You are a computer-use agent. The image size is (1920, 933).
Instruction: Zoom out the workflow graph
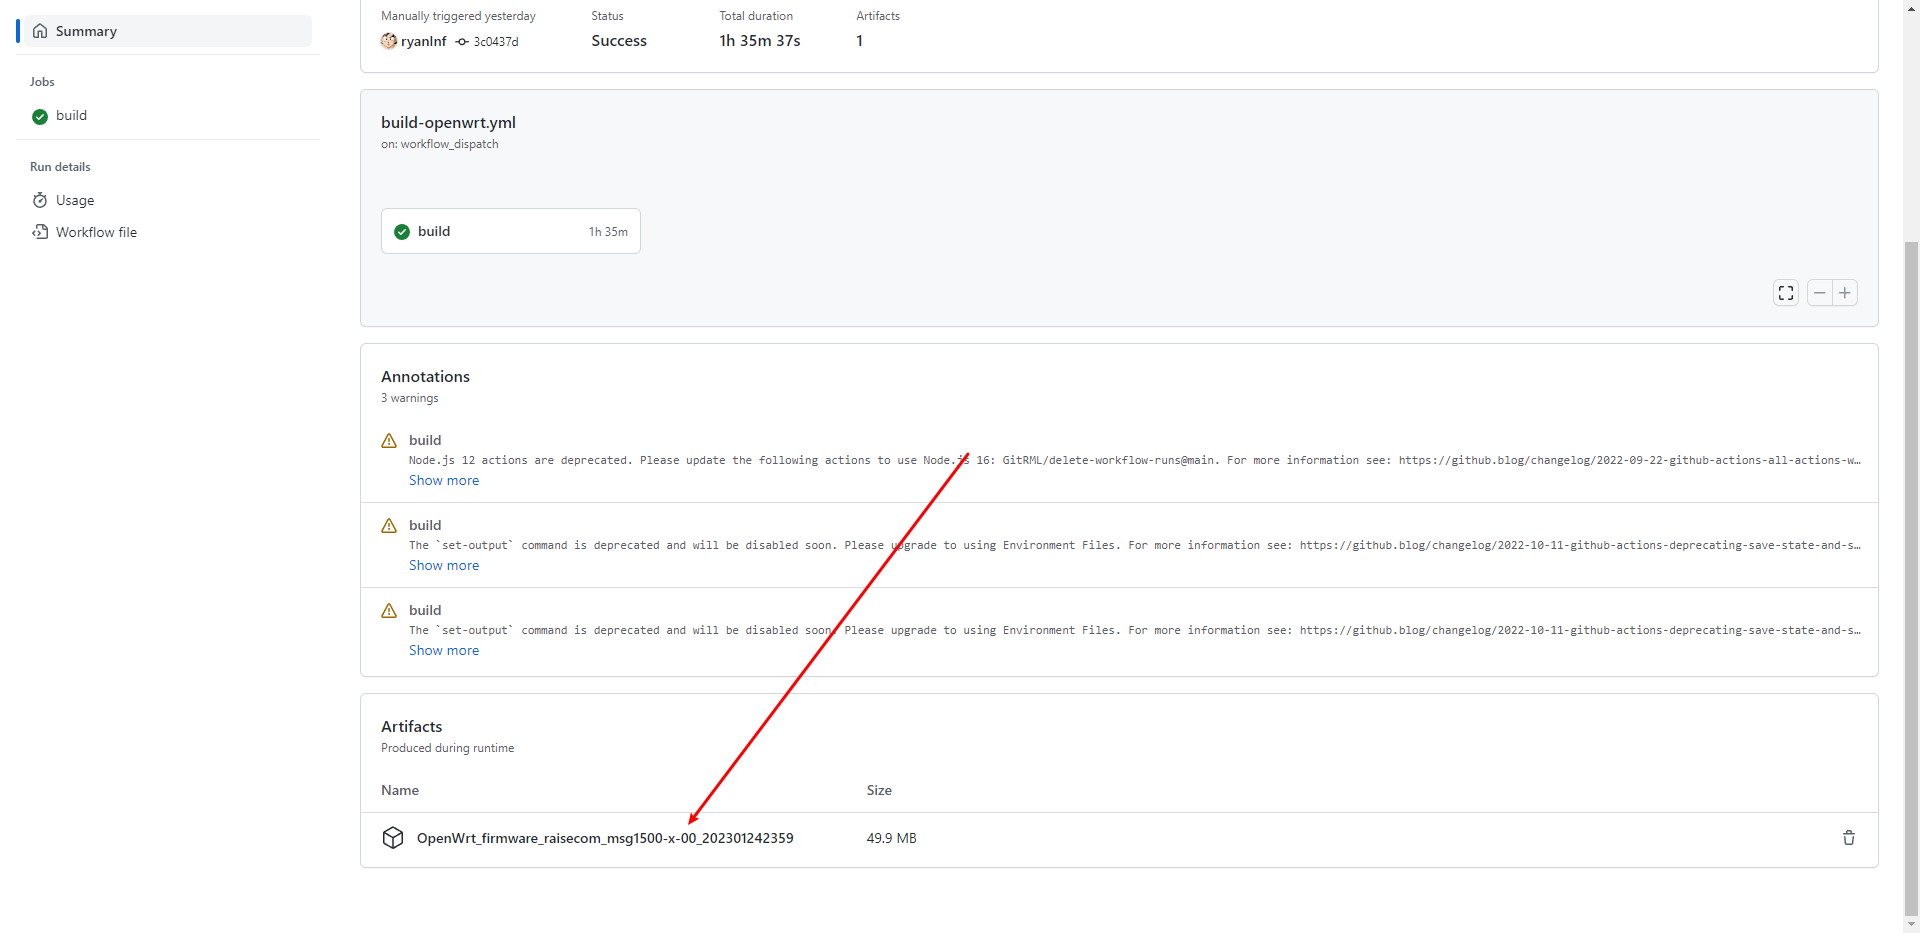point(1819,293)
